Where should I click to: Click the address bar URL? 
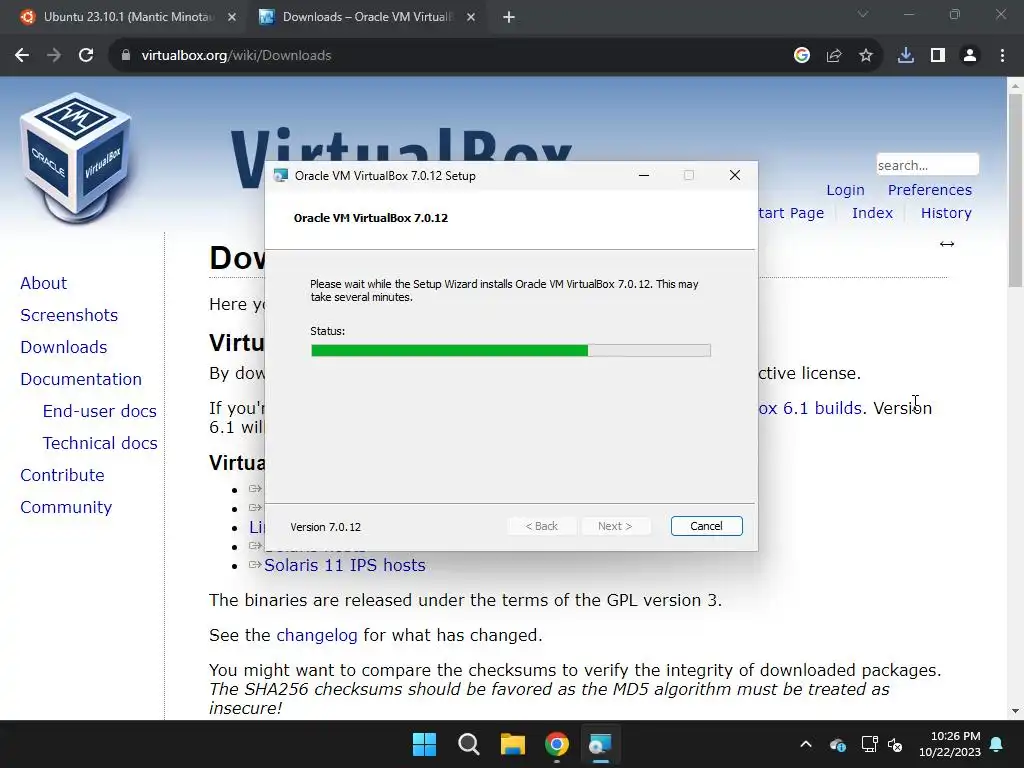[x=236, y=56]
